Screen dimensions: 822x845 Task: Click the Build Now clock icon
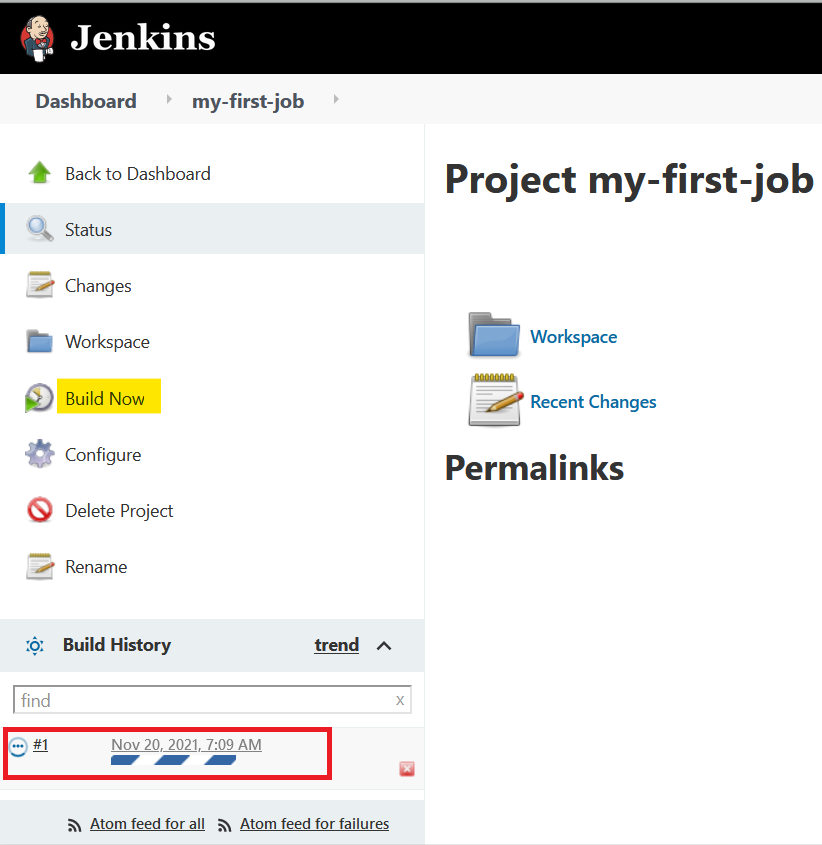click(39, 398)
